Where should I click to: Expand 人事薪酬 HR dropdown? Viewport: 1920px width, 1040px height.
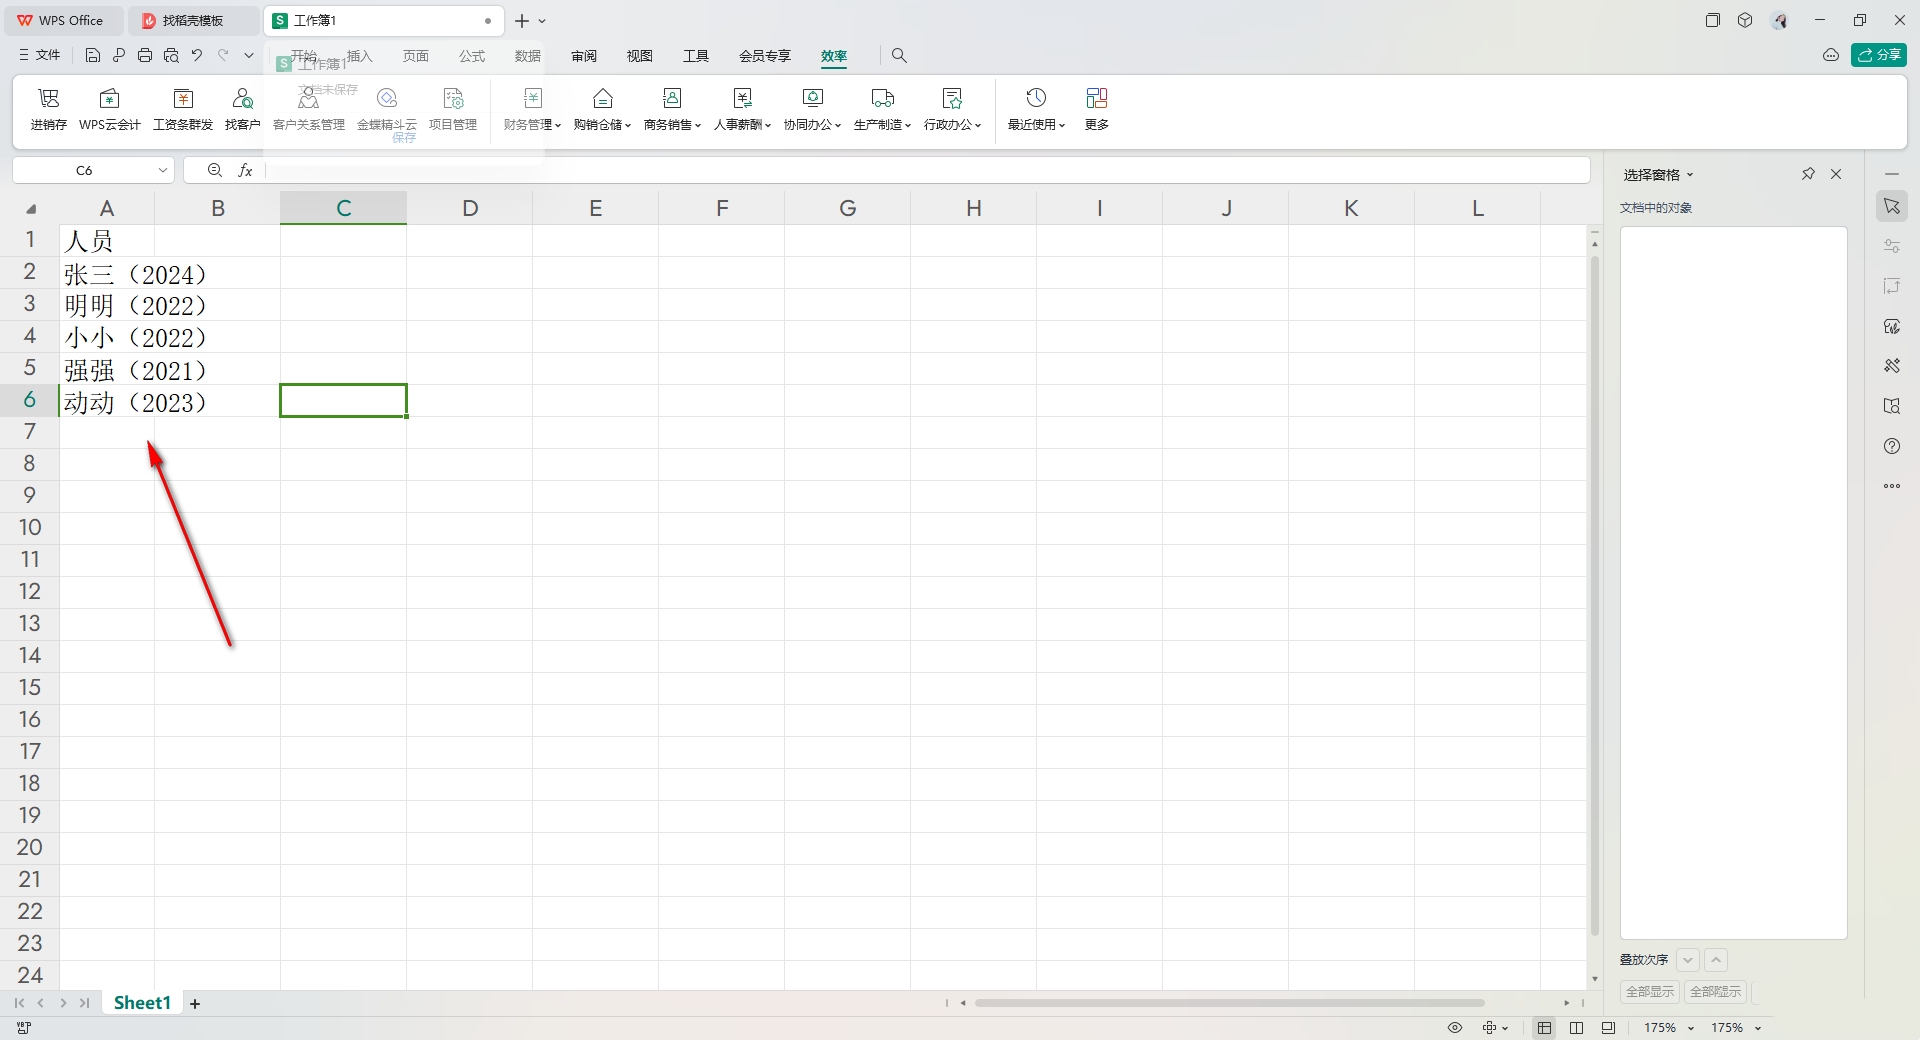click(x=742, y=109)
